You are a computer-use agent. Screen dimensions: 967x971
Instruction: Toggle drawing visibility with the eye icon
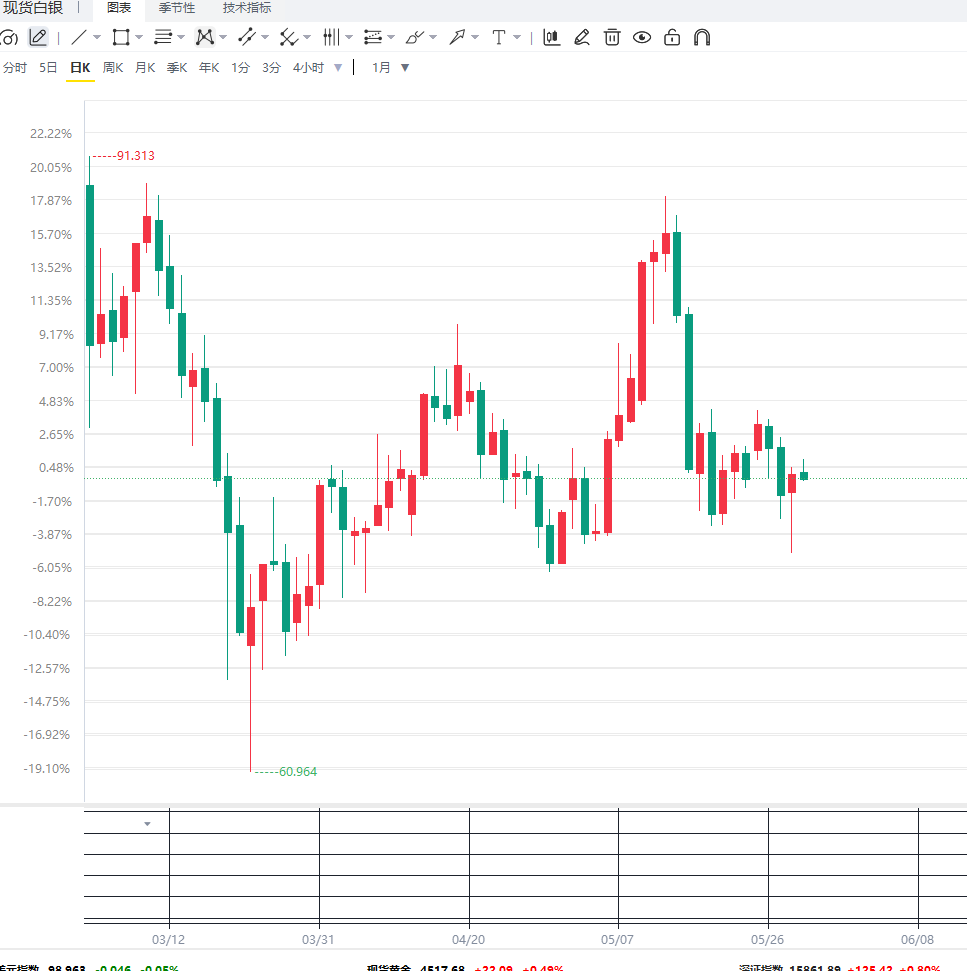tap(642, 37)
